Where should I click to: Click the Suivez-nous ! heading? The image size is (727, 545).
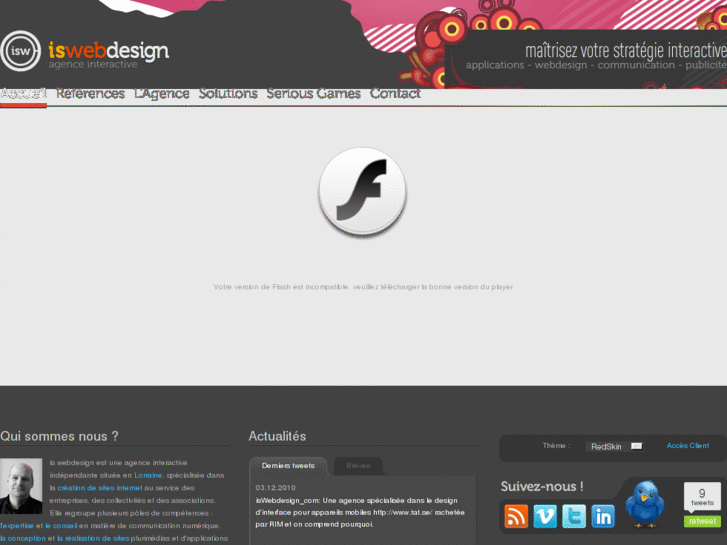point(542,487)
